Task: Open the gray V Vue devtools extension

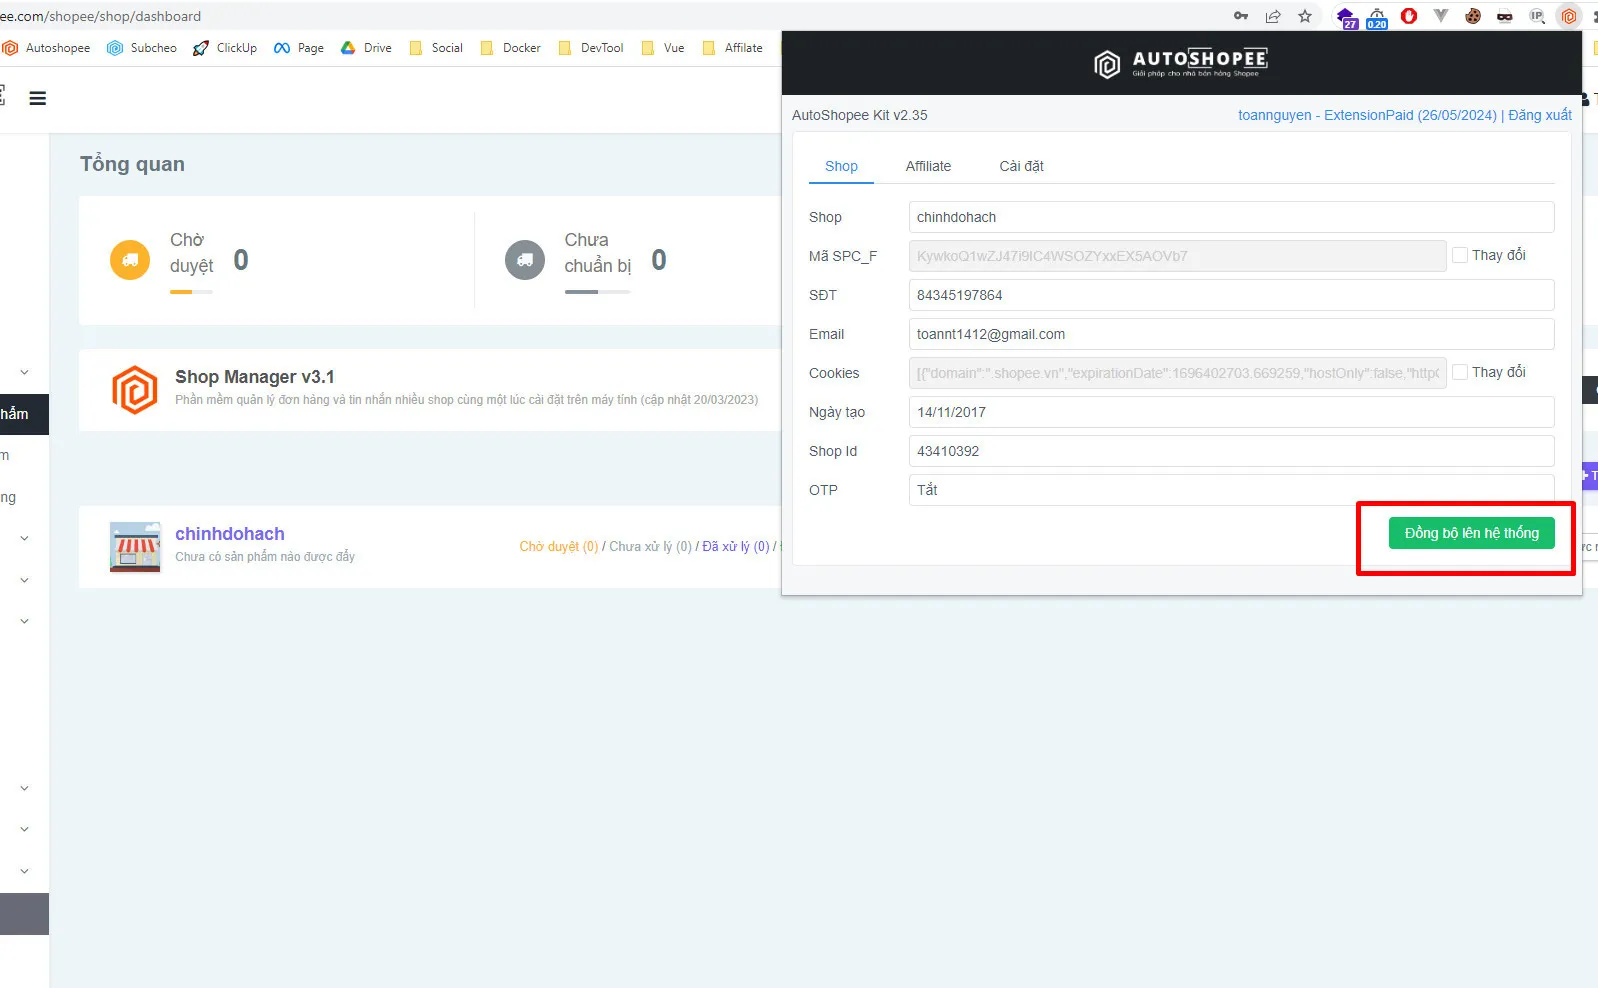Action: coord(1441,16)
